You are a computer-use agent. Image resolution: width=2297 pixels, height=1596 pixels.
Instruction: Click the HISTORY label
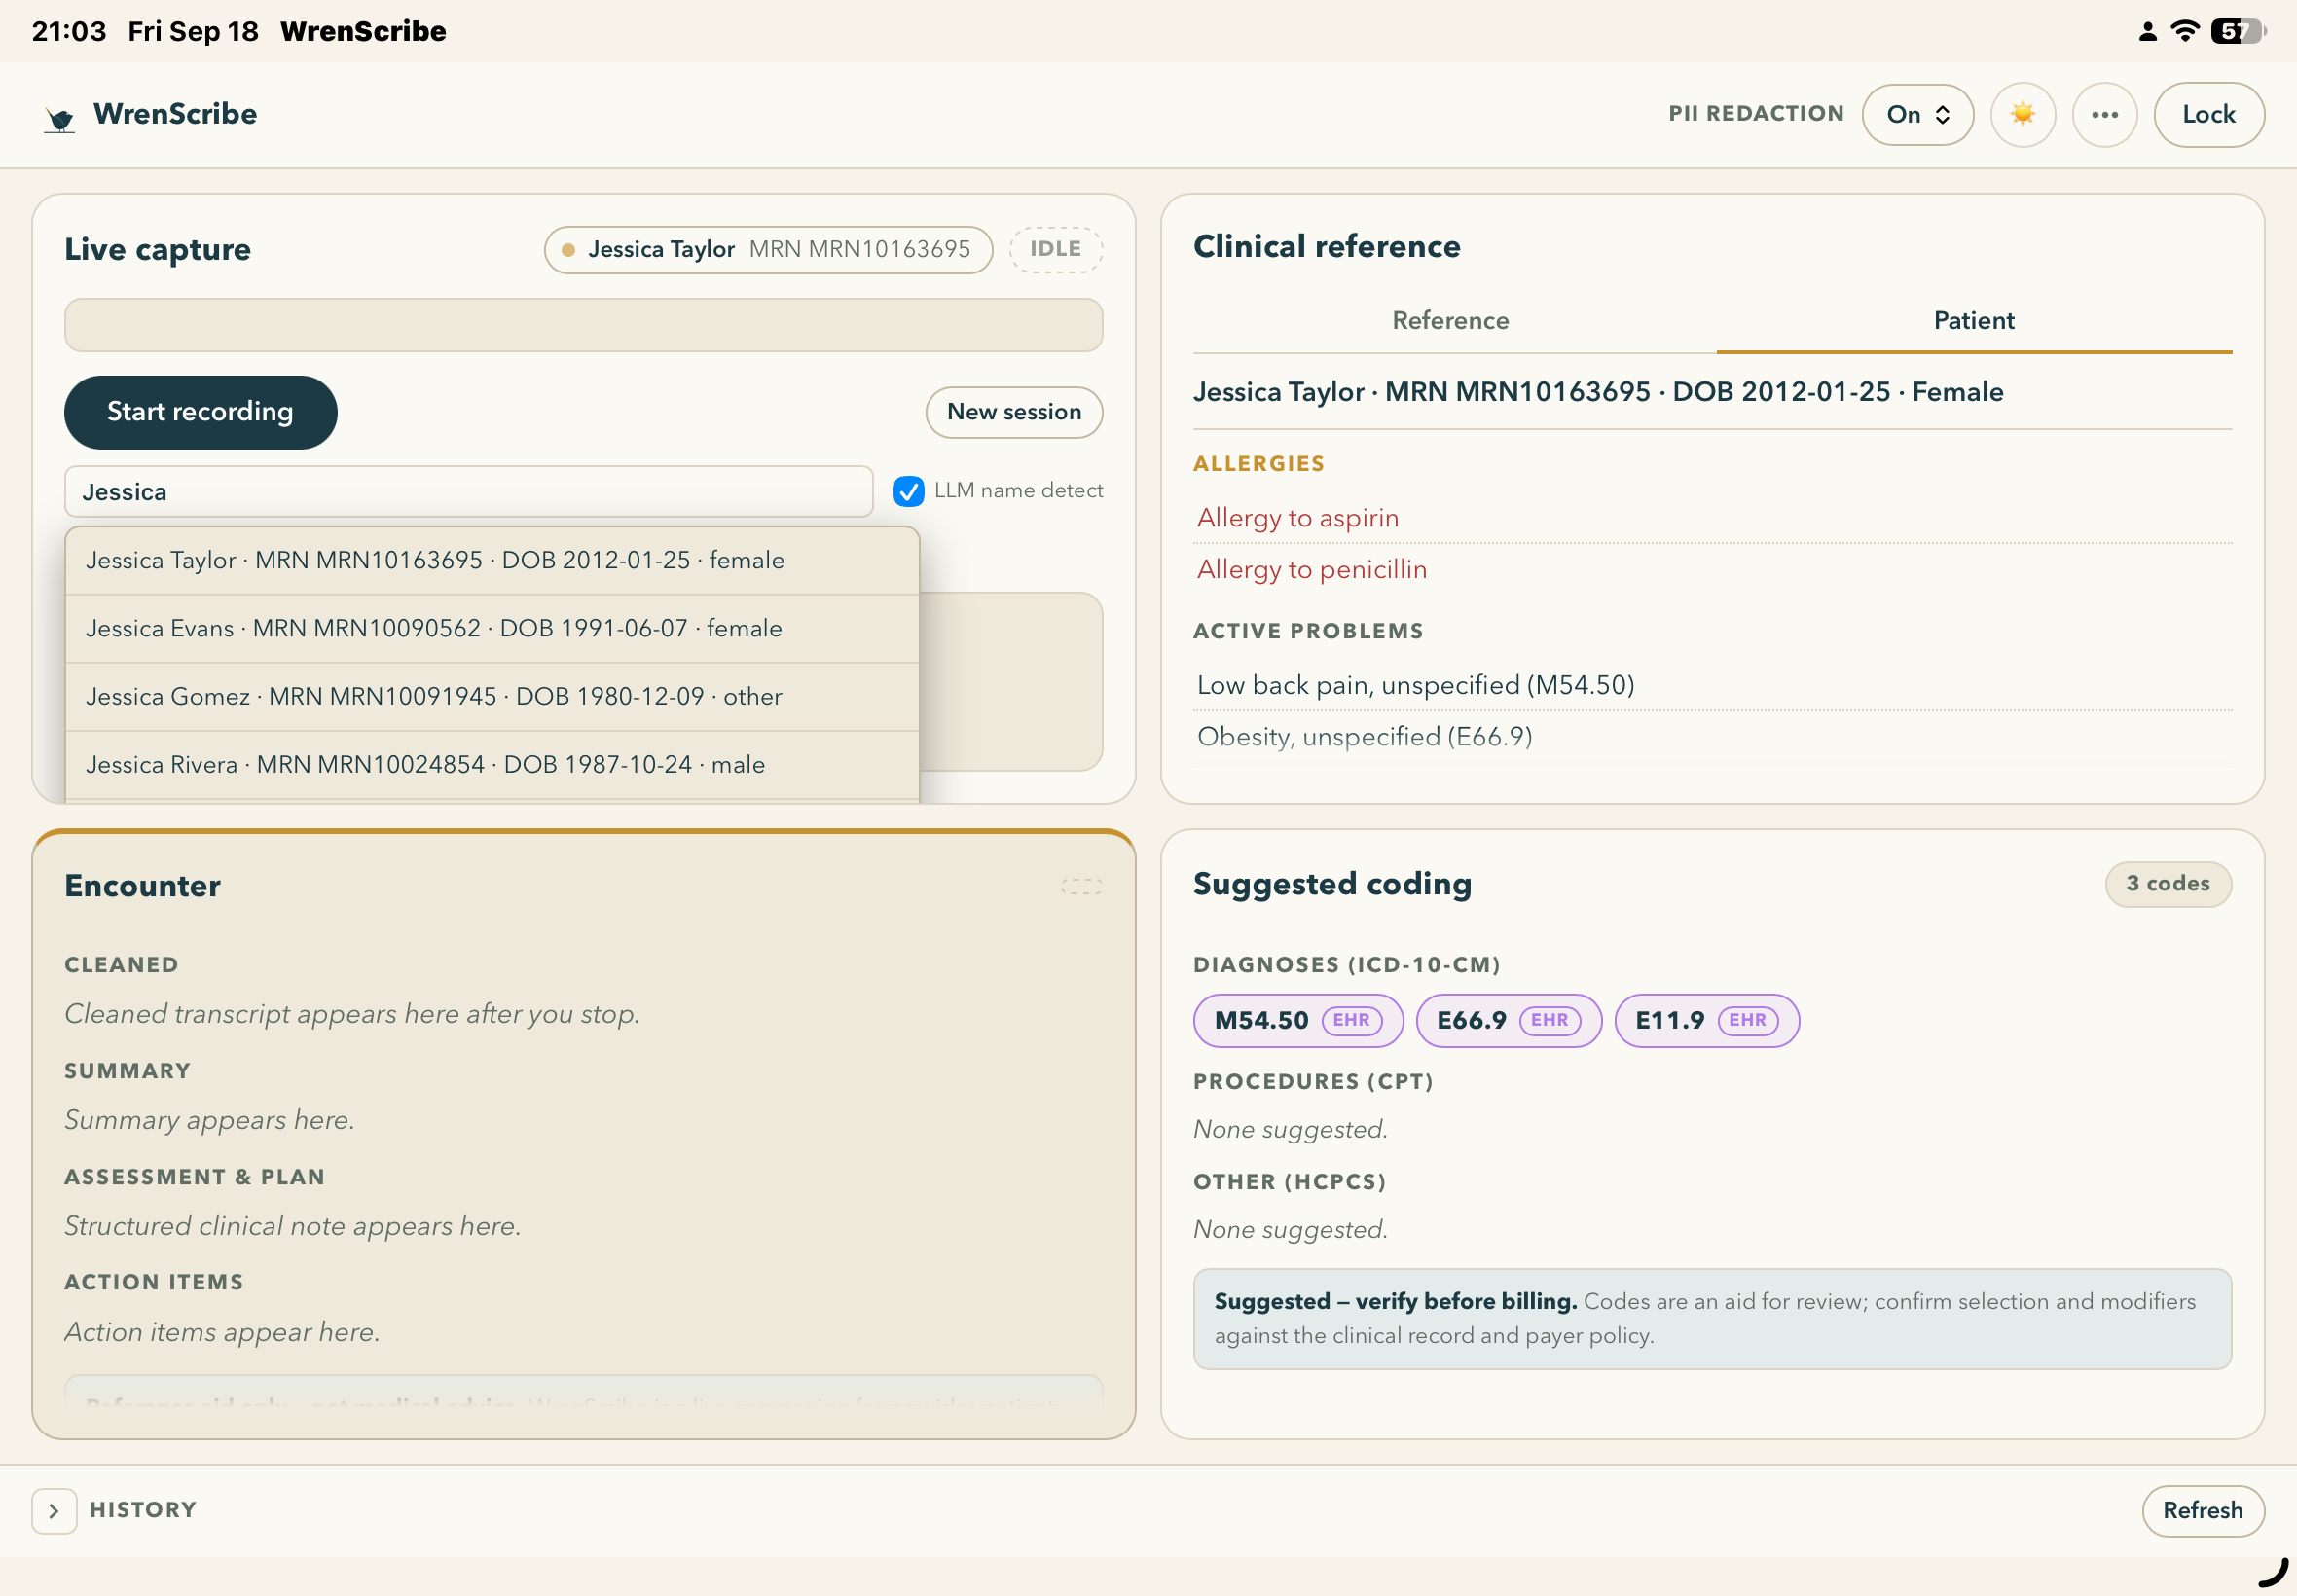tap(143, 1510)
